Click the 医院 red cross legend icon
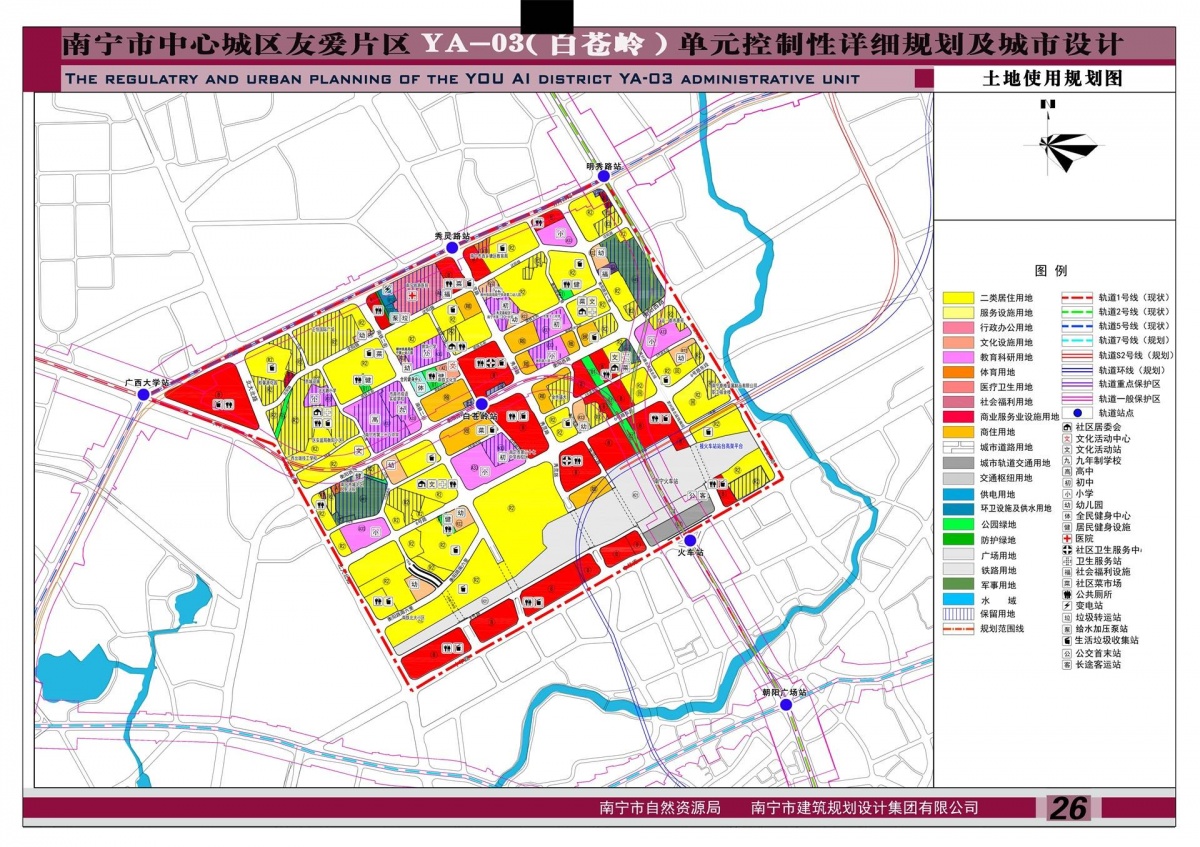1200x847 pixels. (x=1067, y=538)
